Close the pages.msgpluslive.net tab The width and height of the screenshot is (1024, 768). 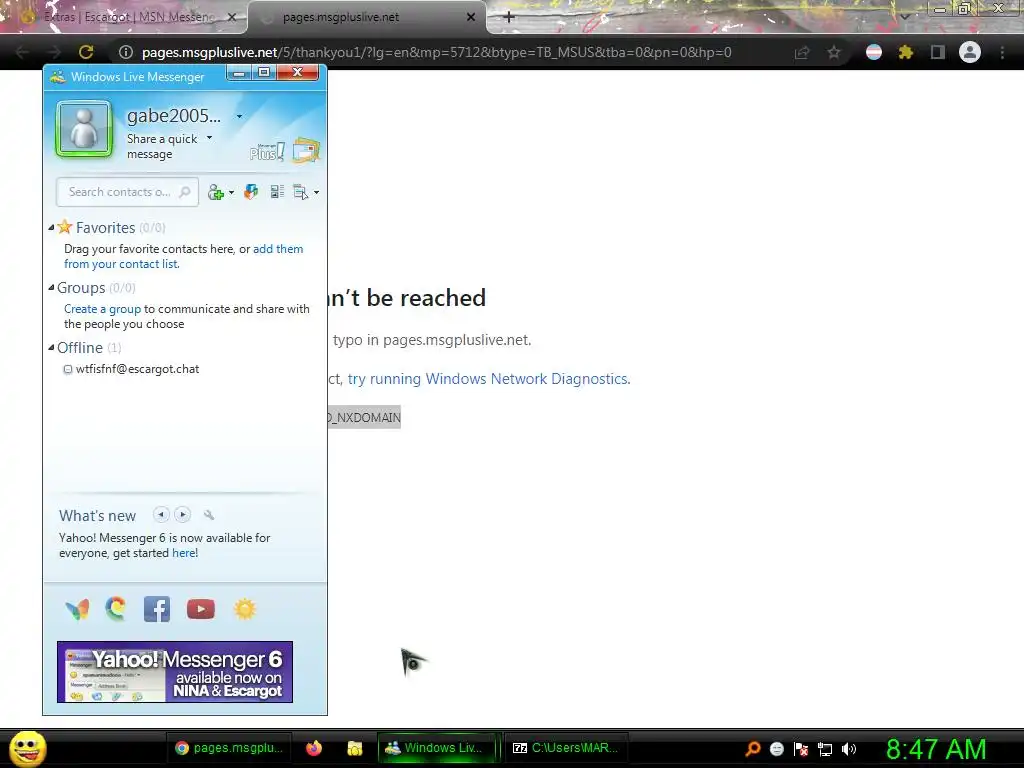click(471, 17)
